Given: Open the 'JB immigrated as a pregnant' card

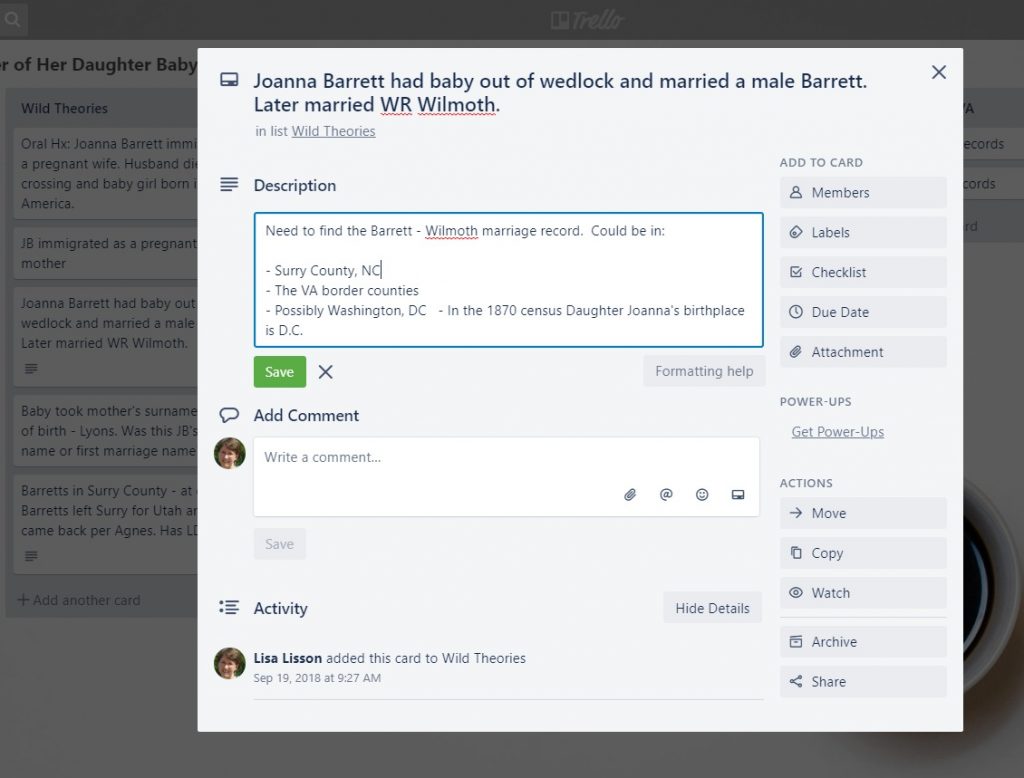Looking at the screenshot, I should (106, 253).
